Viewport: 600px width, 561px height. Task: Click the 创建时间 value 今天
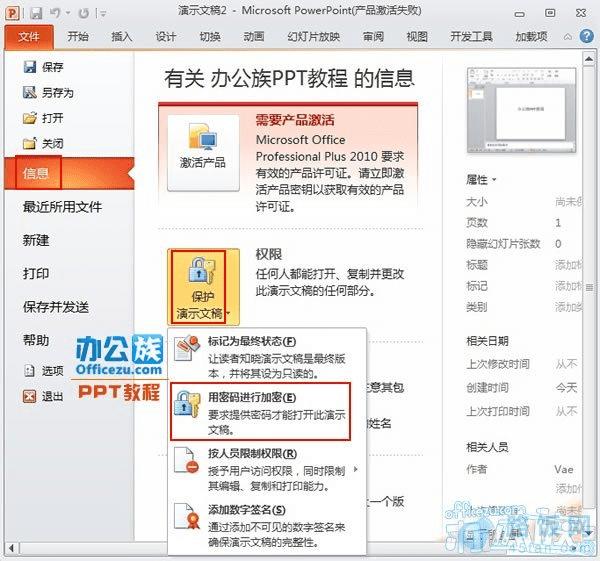click(x=566, y=388)
